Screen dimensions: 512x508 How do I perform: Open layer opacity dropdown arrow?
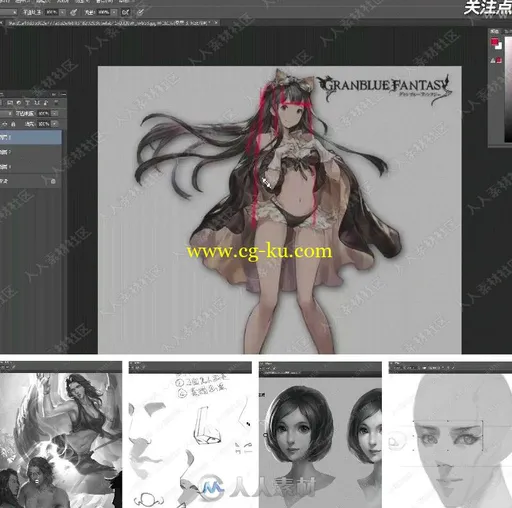(x=54, y=113)
